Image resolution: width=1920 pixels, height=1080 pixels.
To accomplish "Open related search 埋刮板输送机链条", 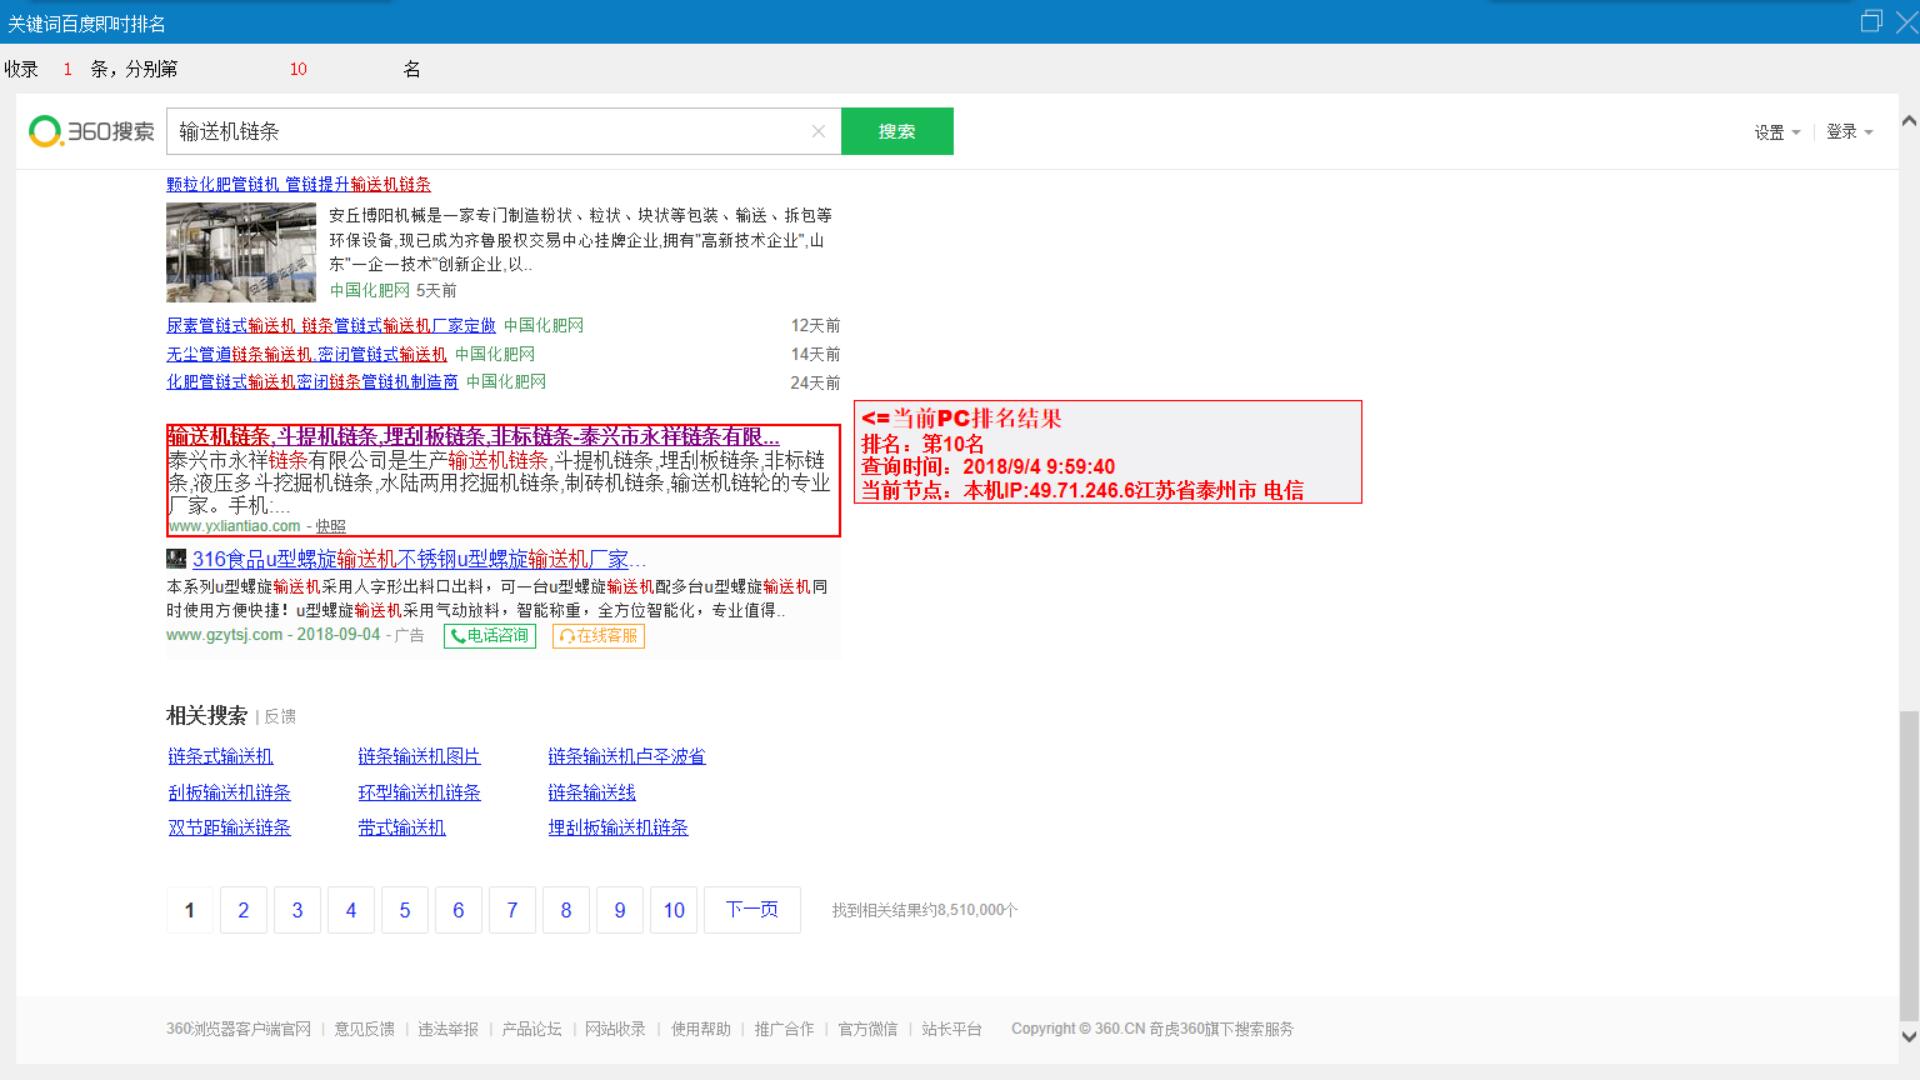I will click(617, 828).
